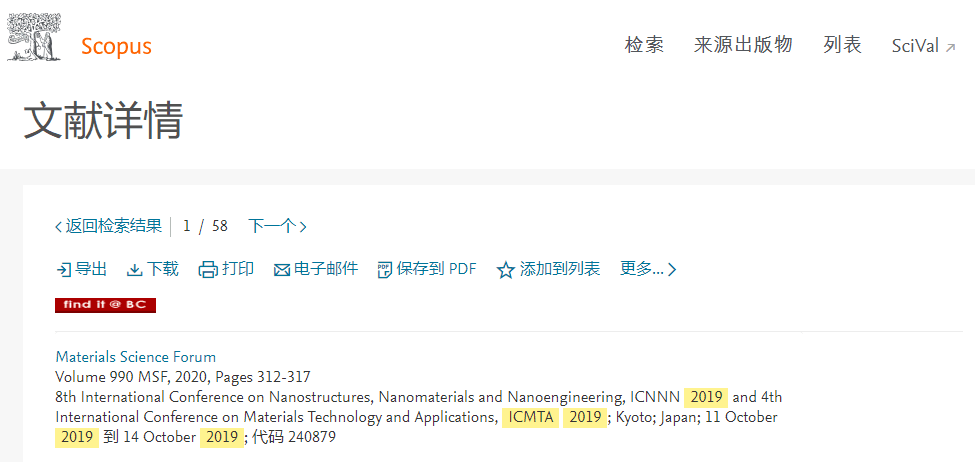Click the find it @ BC button
The width and height of the screenshot is (975, 462).
pos(105,305)
